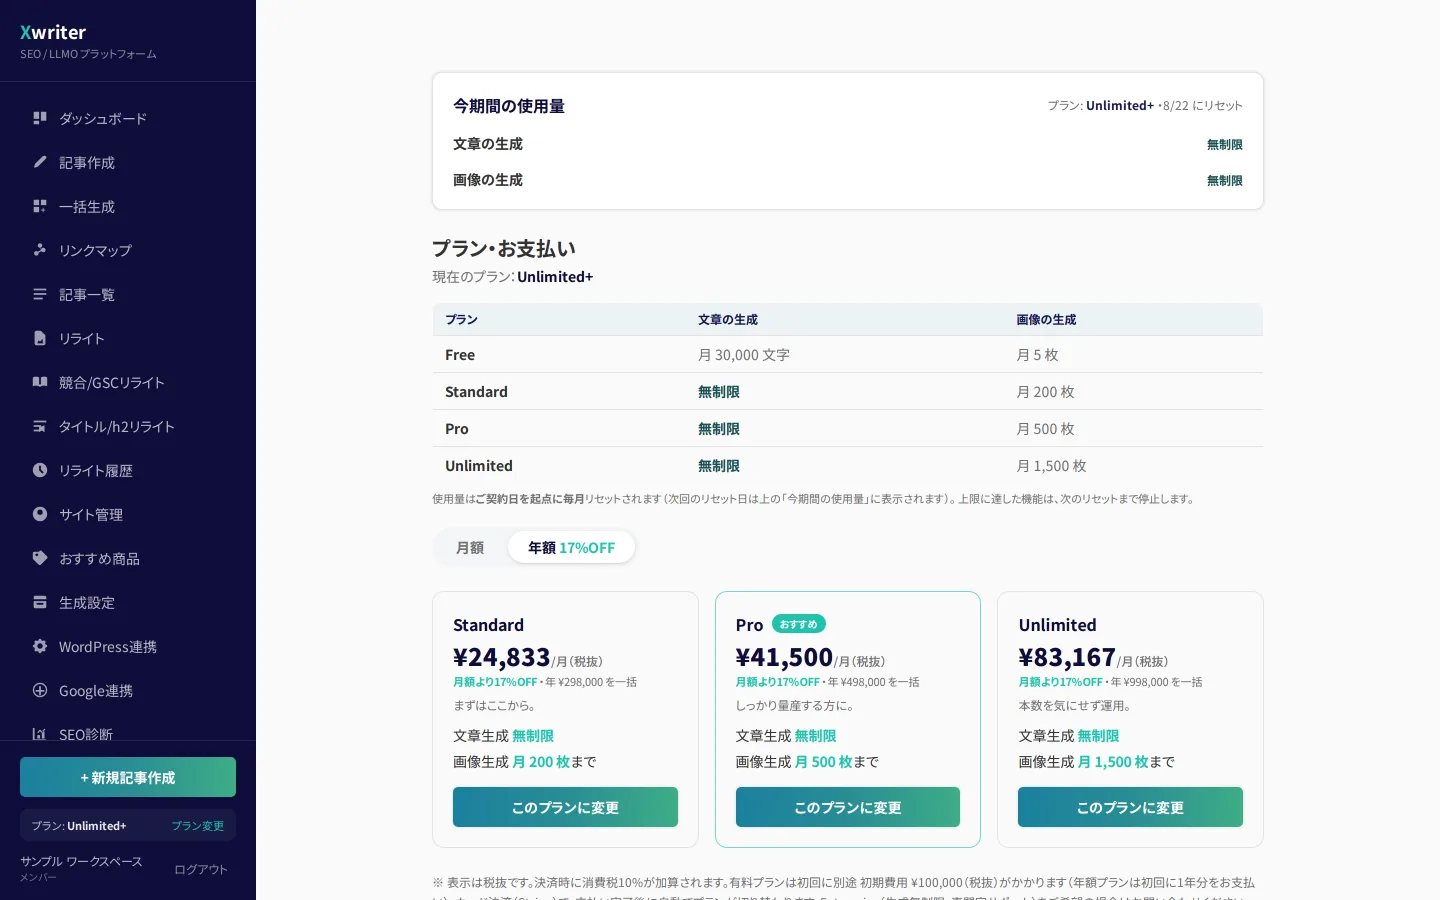
Task: Click the plus-circle icon for Google連携
Action: [40, 690]
